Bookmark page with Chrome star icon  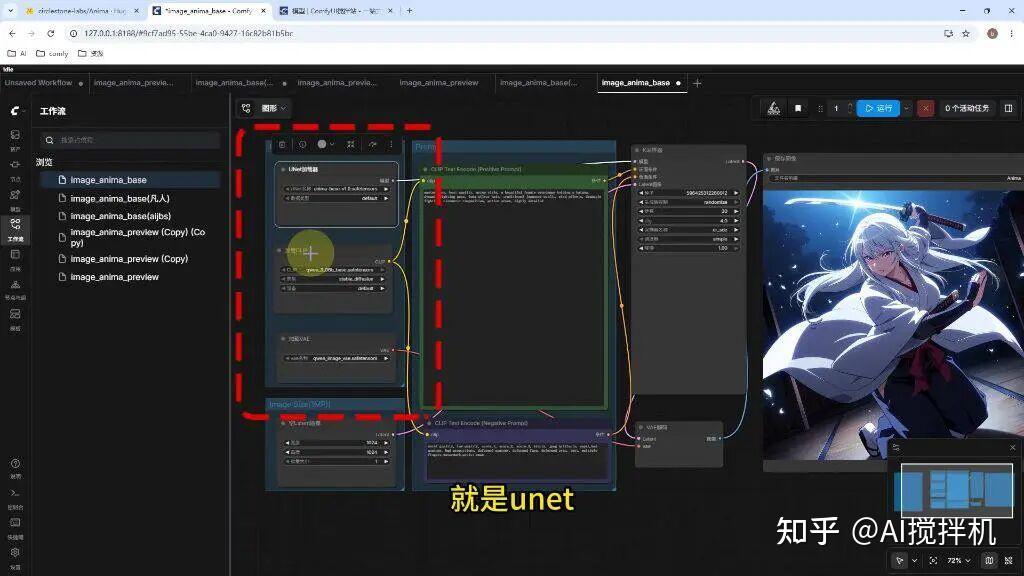966,33
